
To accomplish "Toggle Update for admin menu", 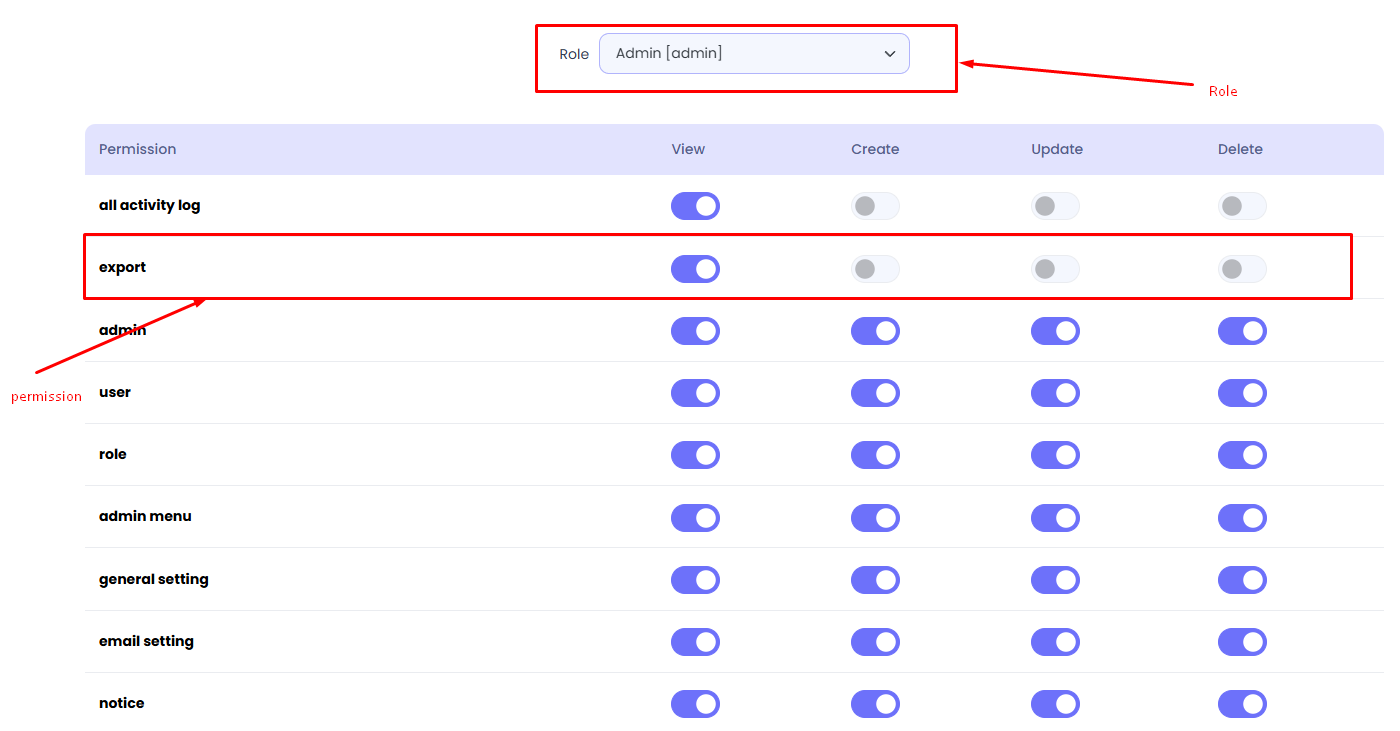I will (1055, 518).
